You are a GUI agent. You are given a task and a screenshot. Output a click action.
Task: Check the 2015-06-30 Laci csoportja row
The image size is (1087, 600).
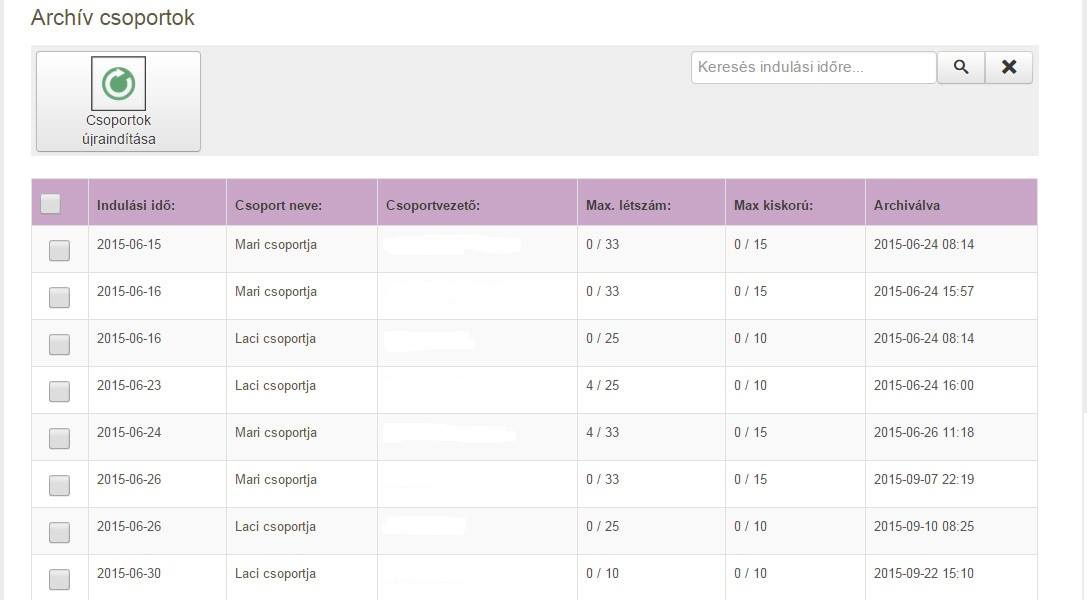tap(59, 579)
